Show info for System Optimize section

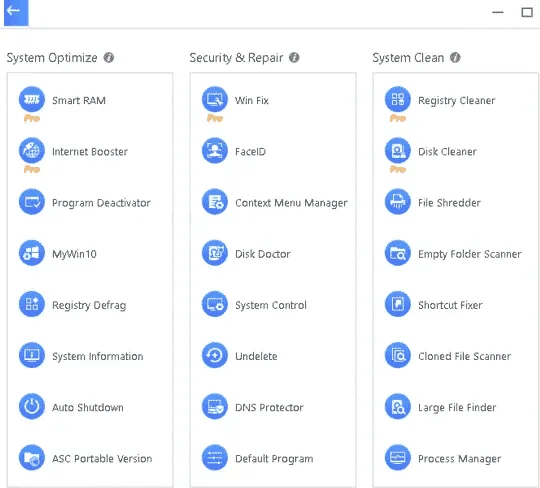click(109, 58)
